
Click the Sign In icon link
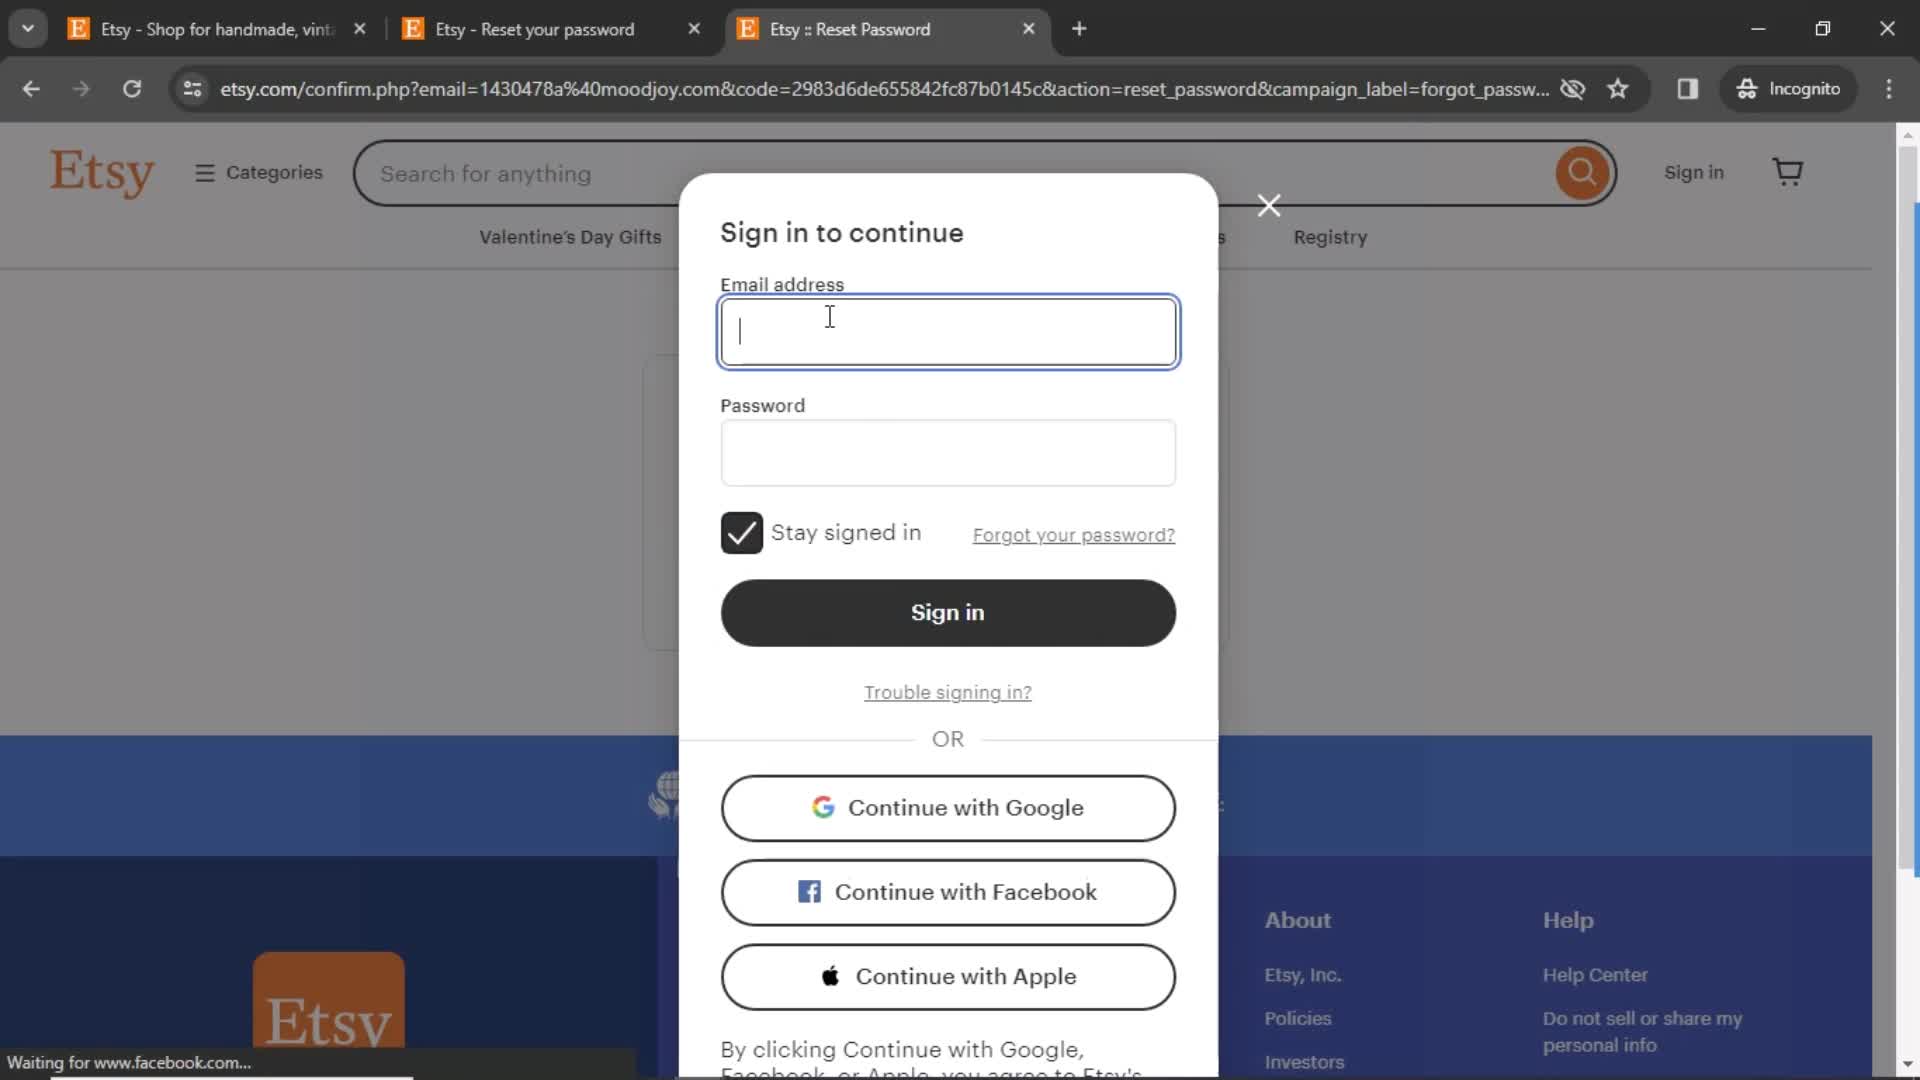(1695, 171)
